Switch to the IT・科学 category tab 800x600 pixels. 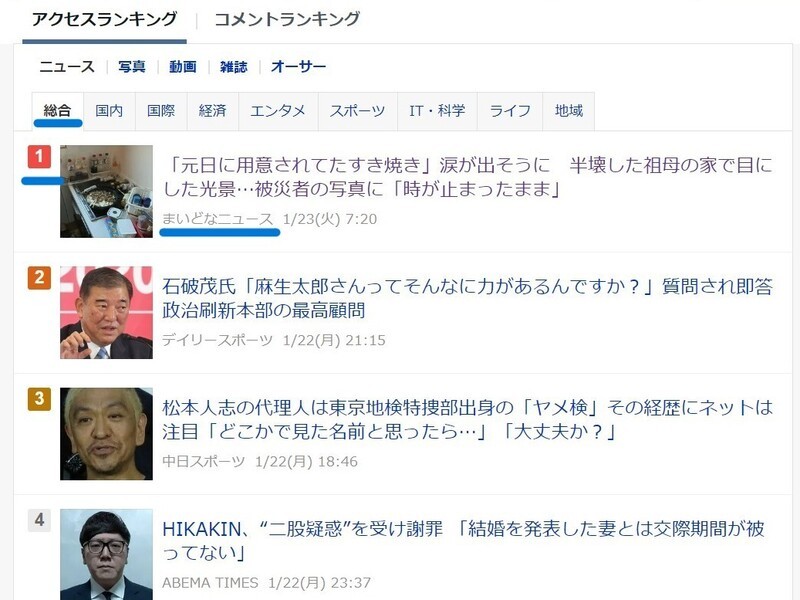(437, 111)
